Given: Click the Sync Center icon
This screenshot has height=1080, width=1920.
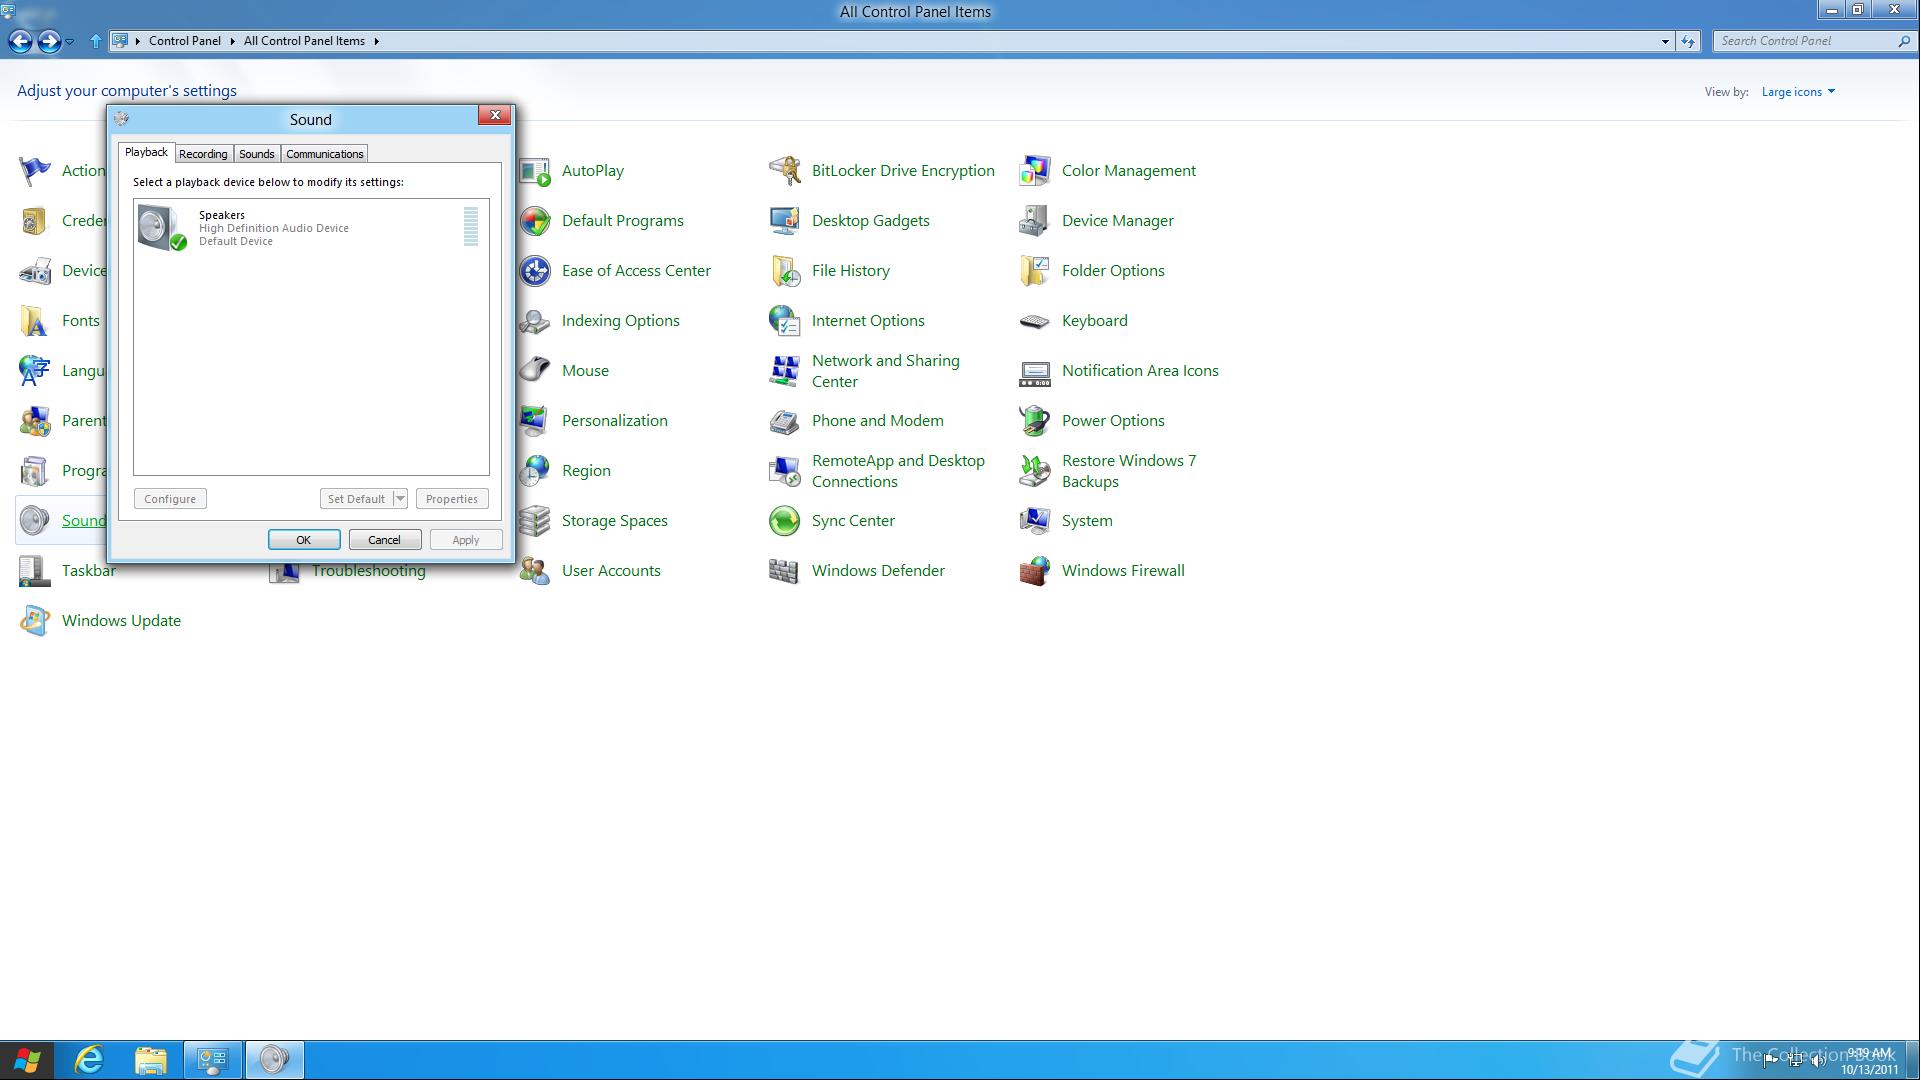Looking at the screenshot, I should [785, 521].
